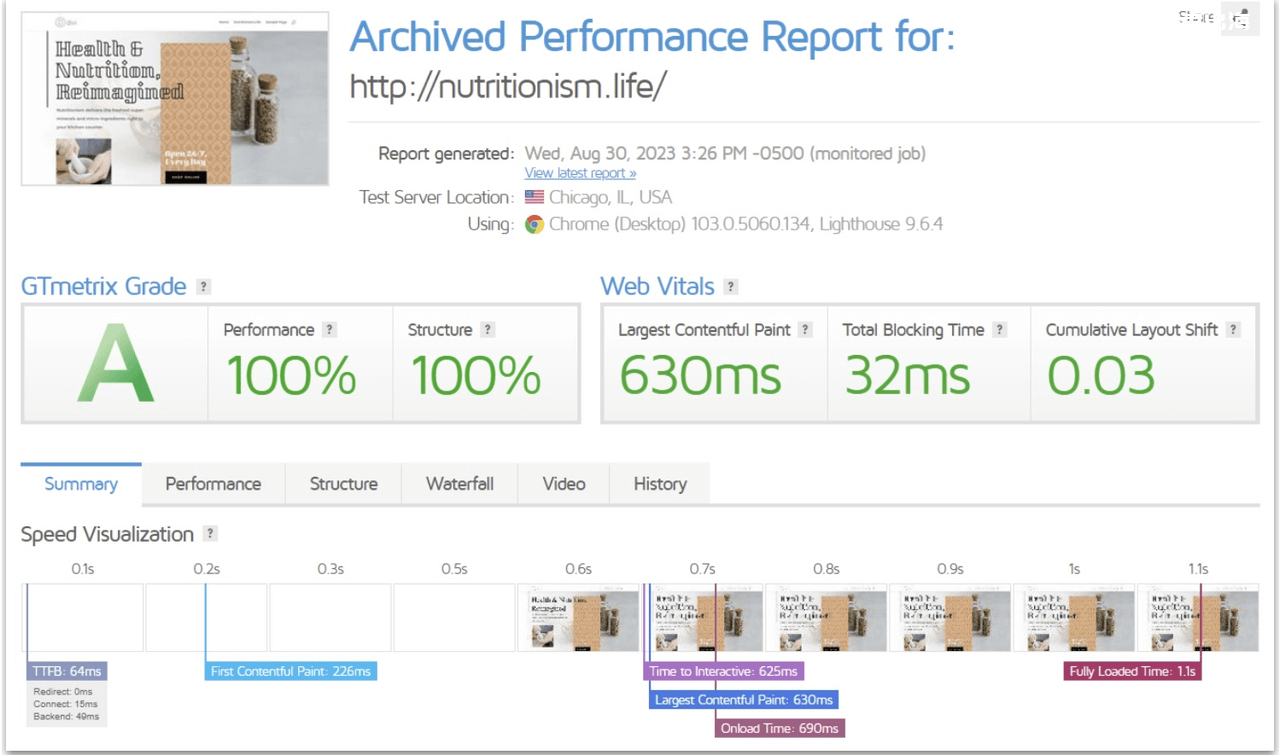Click the Chrome browser icon
The height and width of the screenshot is (755, 1280).
(534, 224)
